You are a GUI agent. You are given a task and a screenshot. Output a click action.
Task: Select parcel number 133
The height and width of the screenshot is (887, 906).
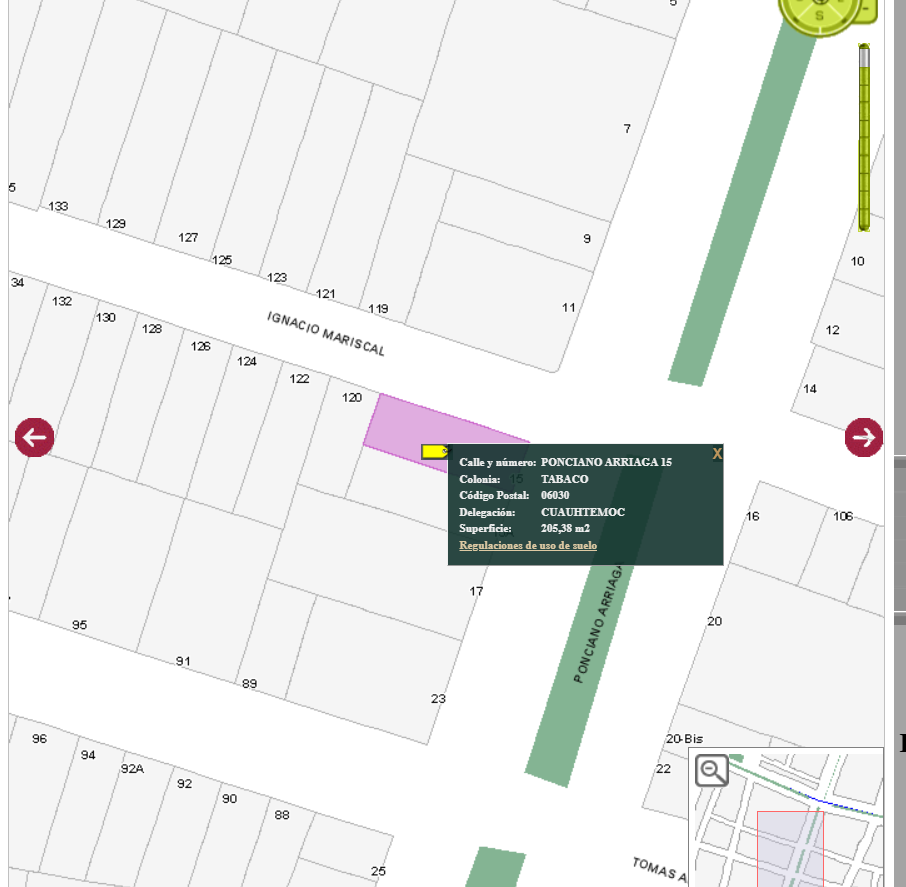pyautogui.click(x=58, y=206)
